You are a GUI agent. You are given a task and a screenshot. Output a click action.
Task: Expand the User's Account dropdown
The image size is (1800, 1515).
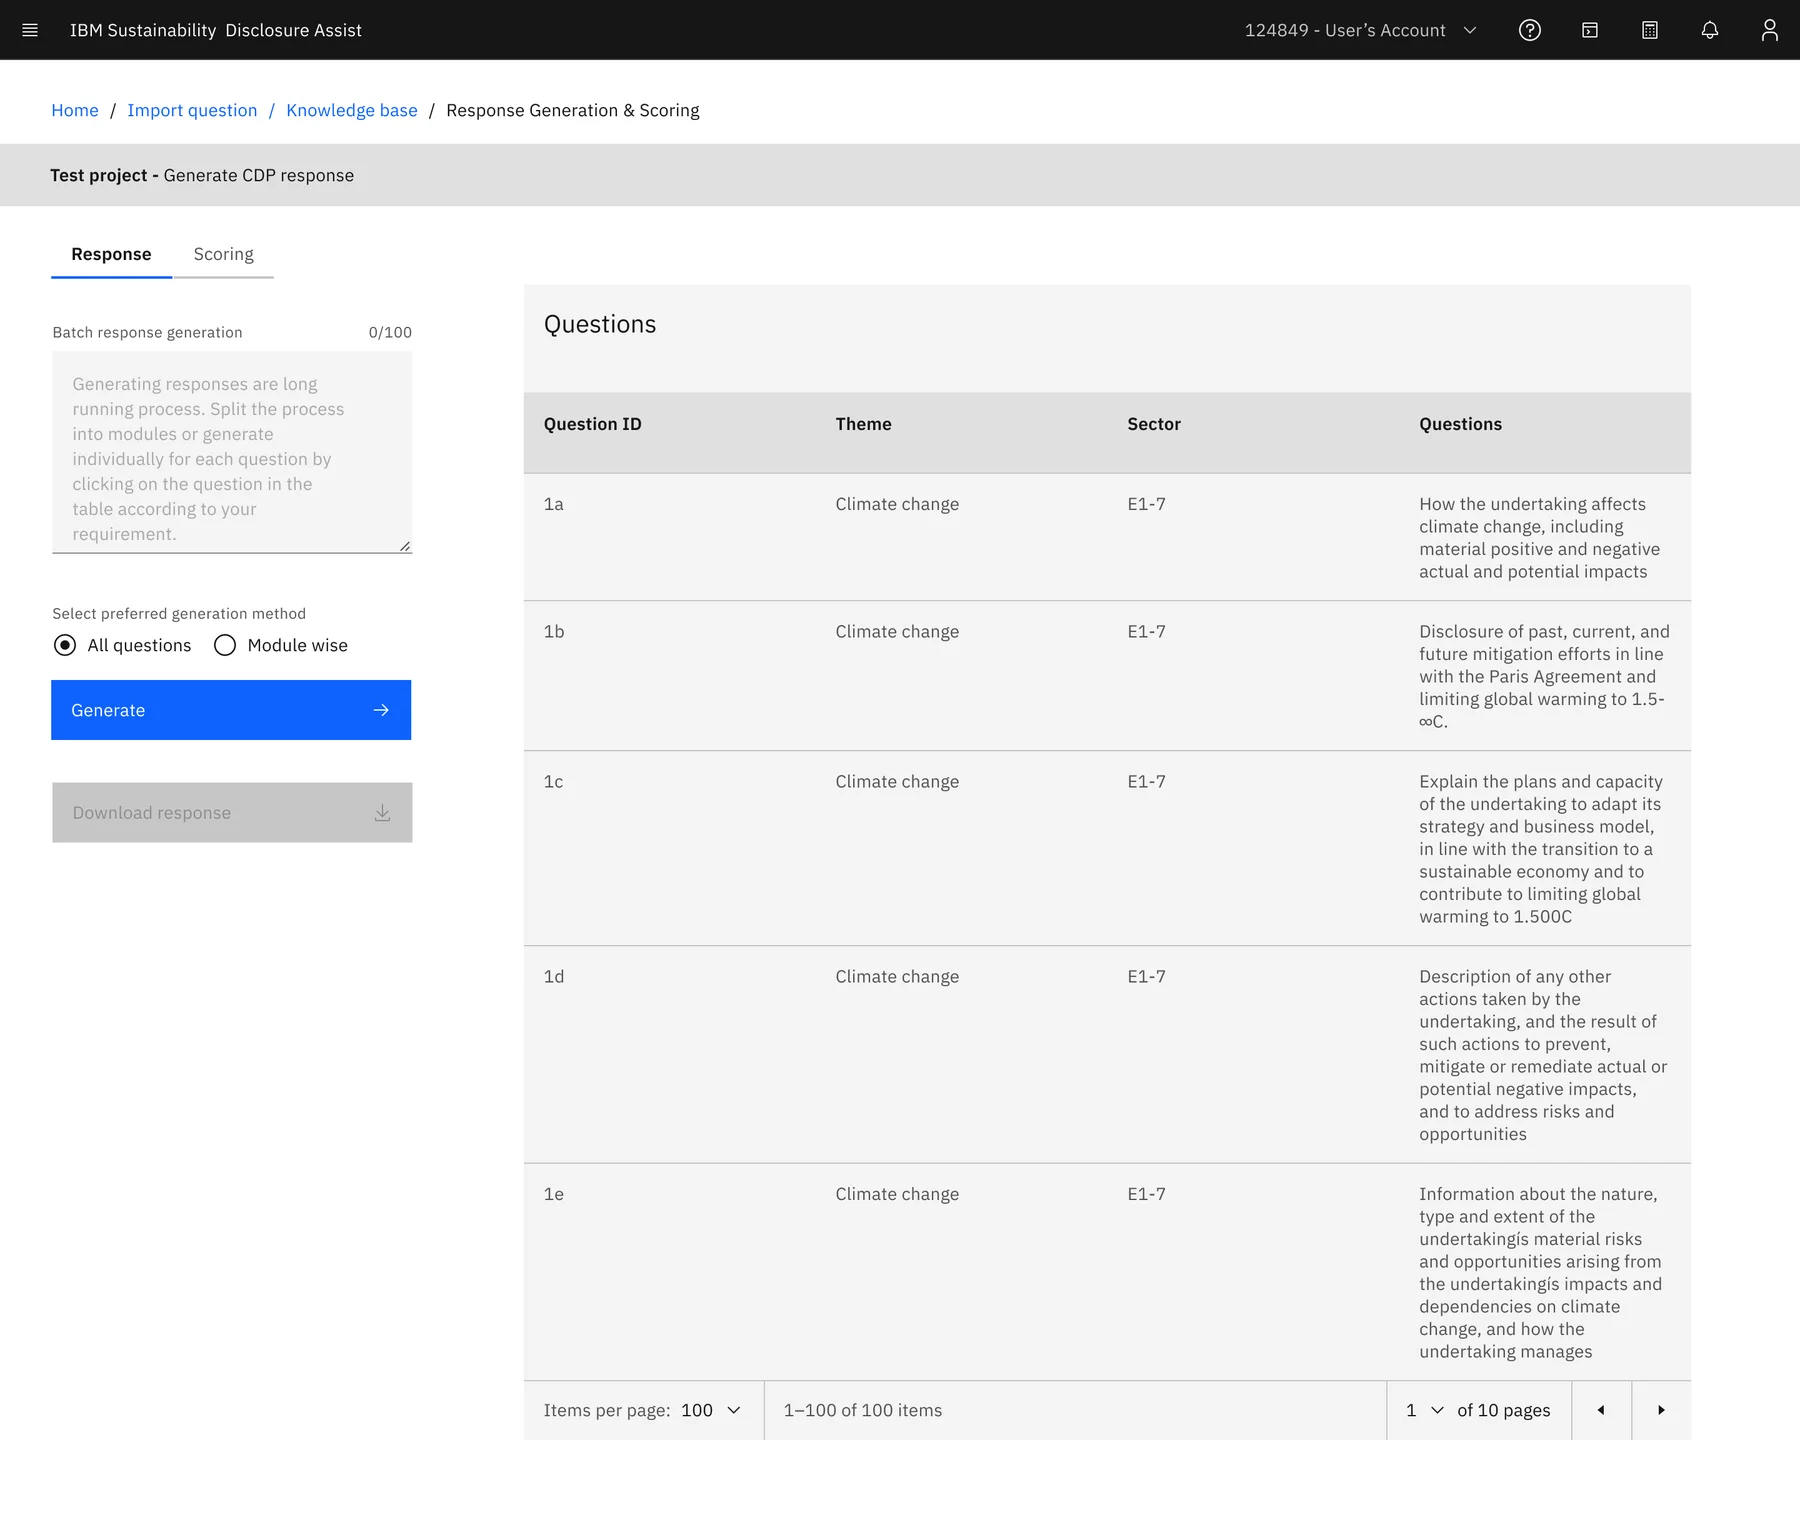pyautogui.click(x=1361, y=30)
